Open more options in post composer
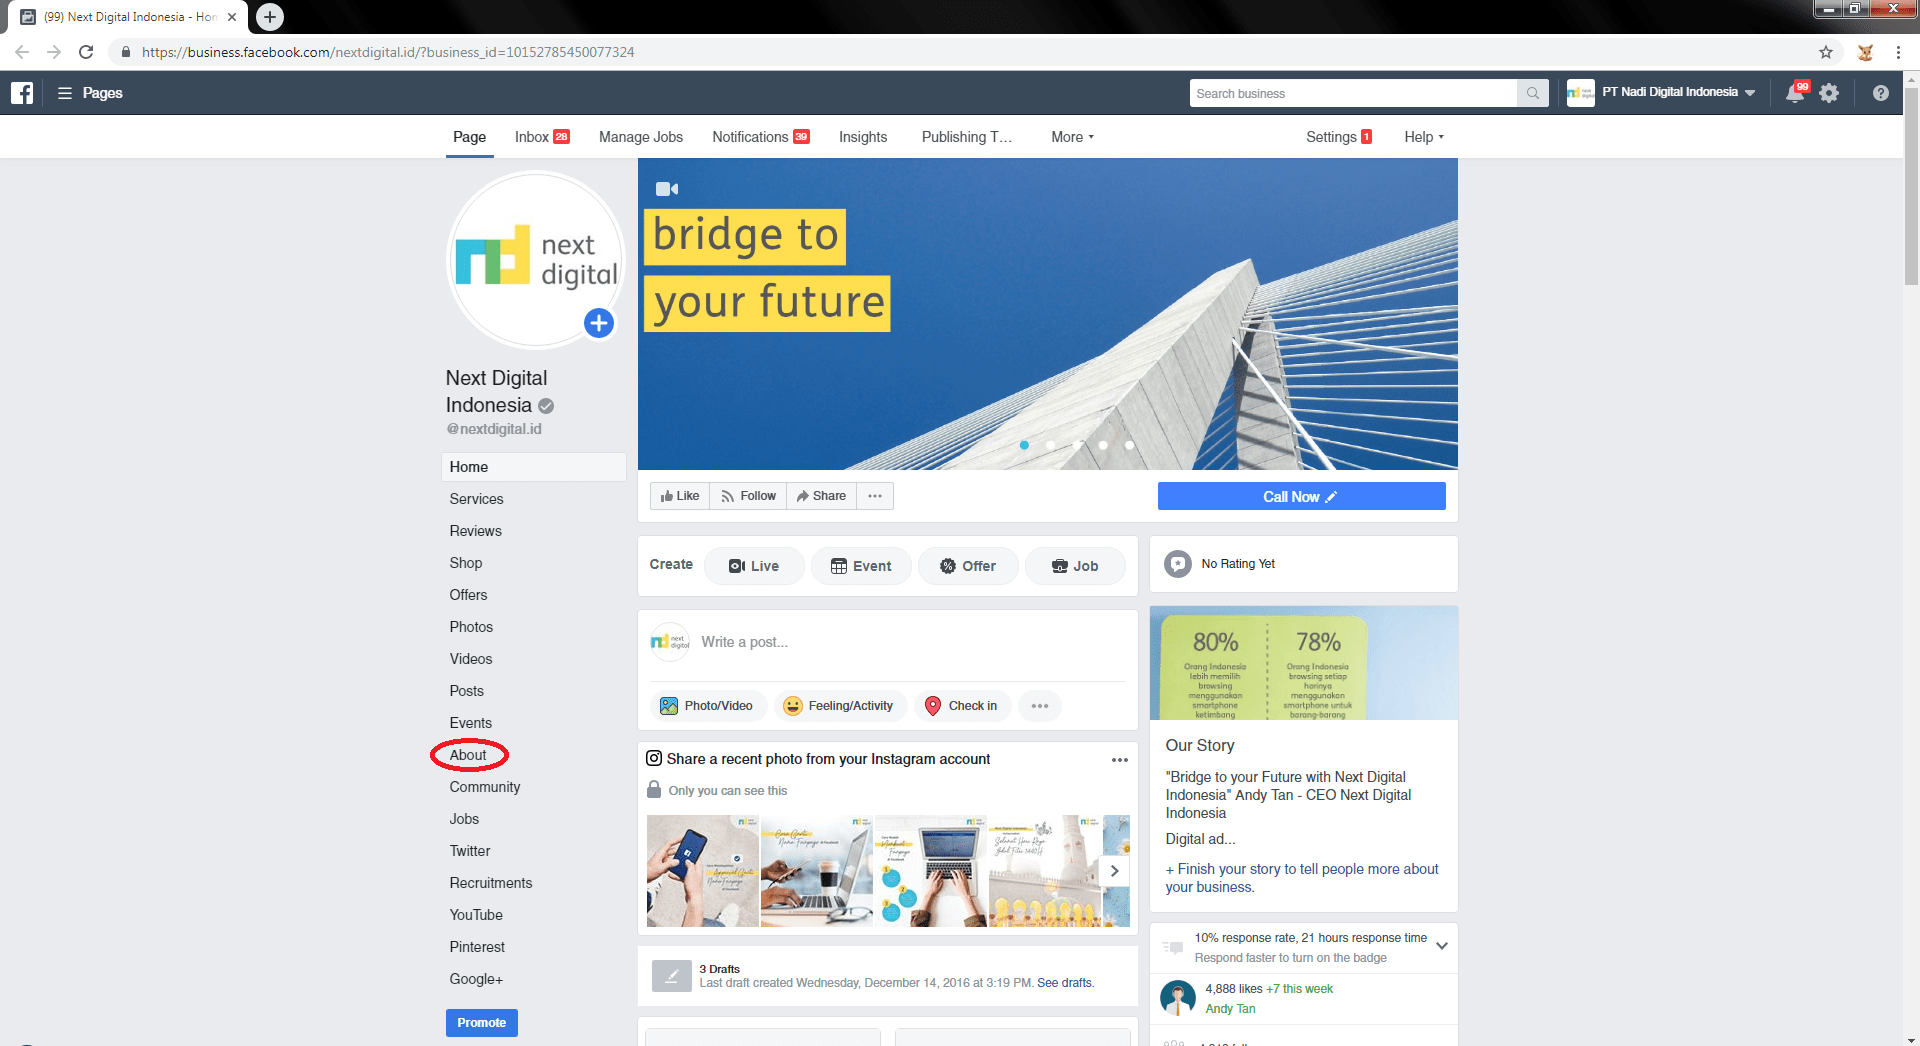1920x1046 pixels. click(x=1040, y=706)
